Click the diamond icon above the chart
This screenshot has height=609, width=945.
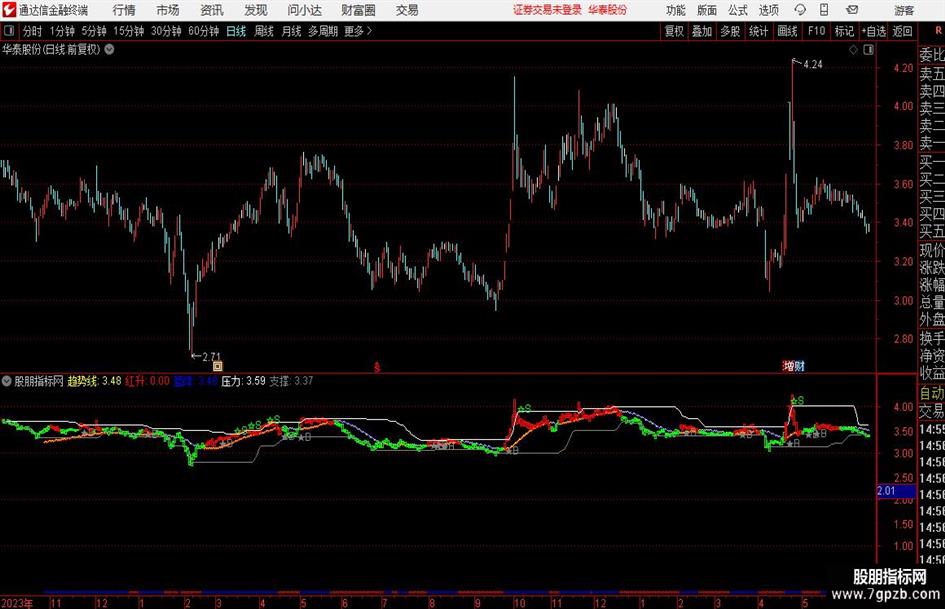tap(853, 50)
